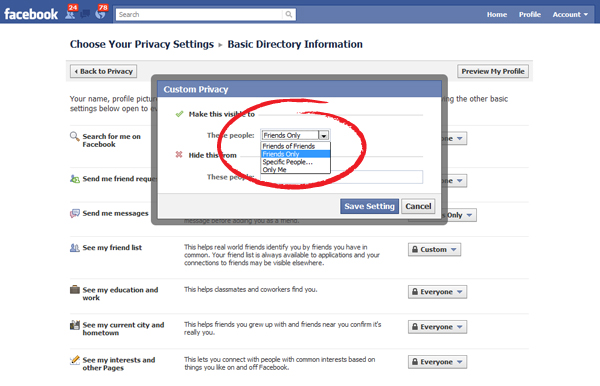Click the Choose Your Privacy Settings breadcrumb
Viewport: 600px width, 386px height.
click(142, 44)
